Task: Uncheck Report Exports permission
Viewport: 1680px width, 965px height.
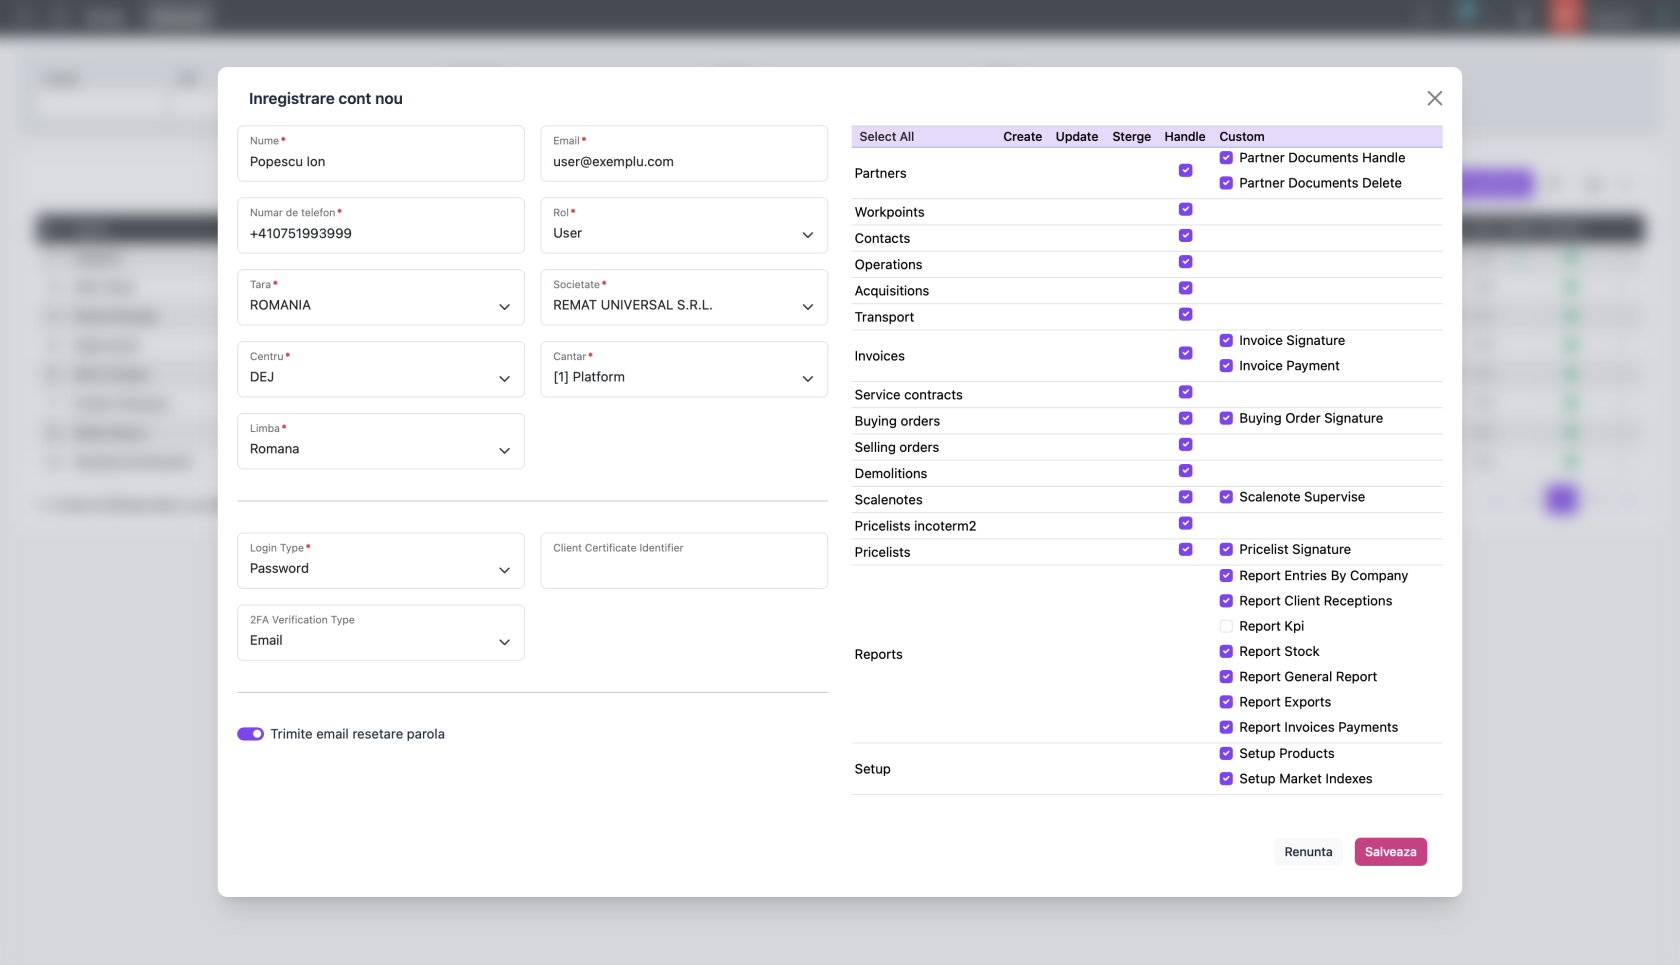Action: 1226,702
